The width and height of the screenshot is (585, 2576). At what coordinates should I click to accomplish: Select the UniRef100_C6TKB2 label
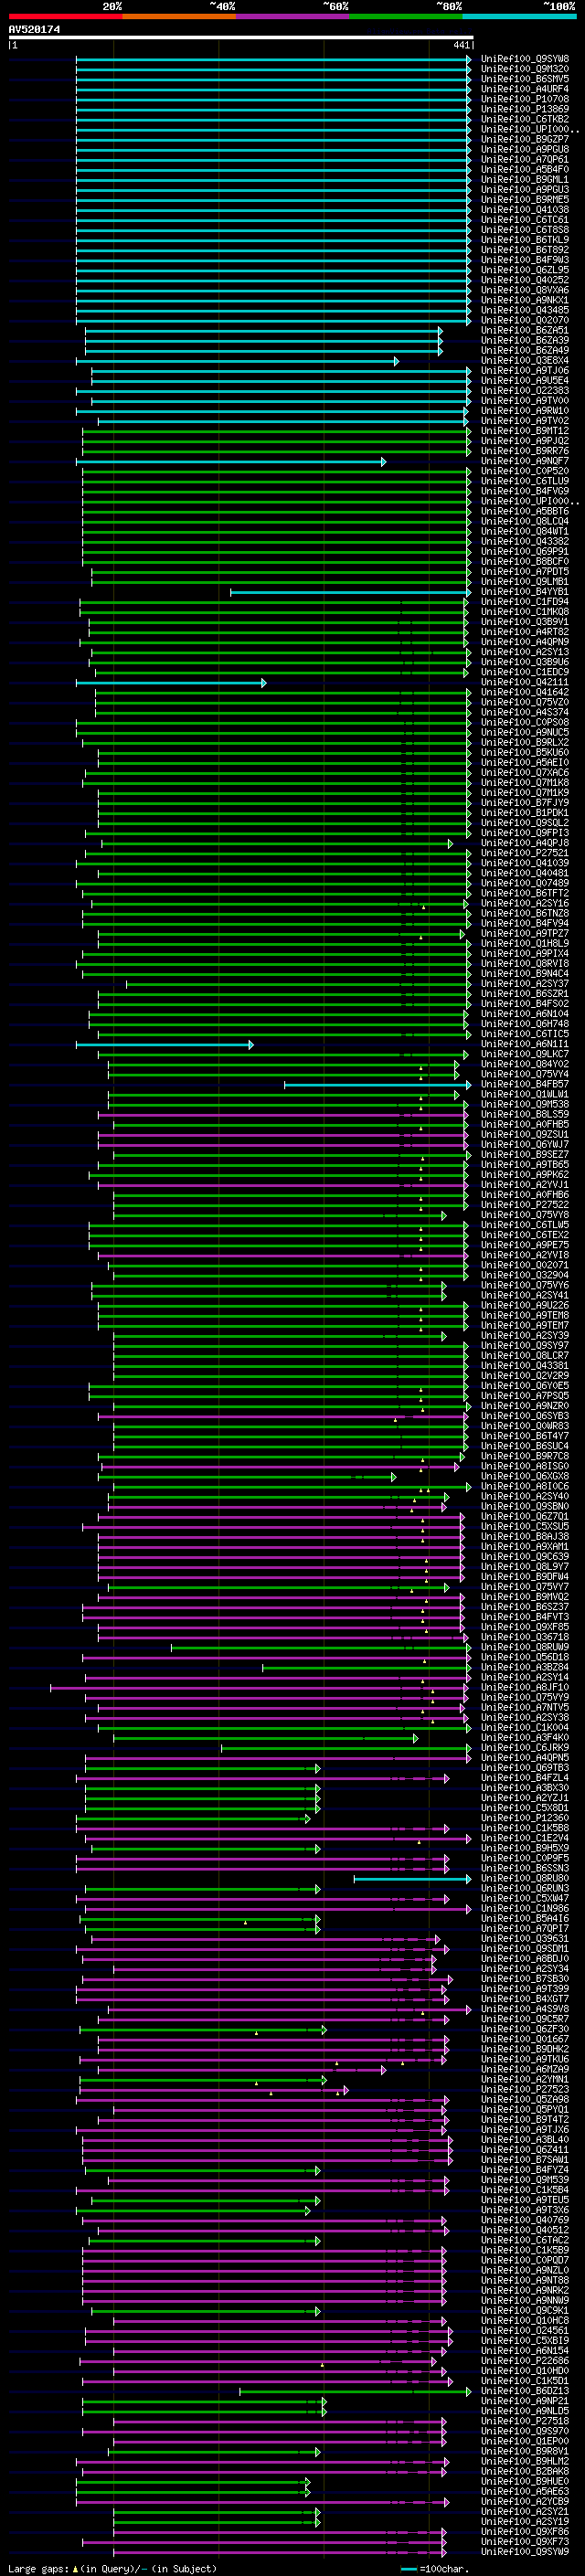pos(524,119)
